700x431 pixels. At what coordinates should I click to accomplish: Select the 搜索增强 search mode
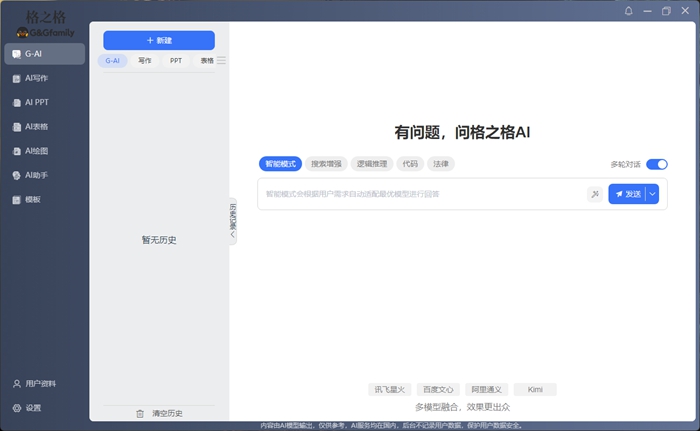click(x=325, y=164)
